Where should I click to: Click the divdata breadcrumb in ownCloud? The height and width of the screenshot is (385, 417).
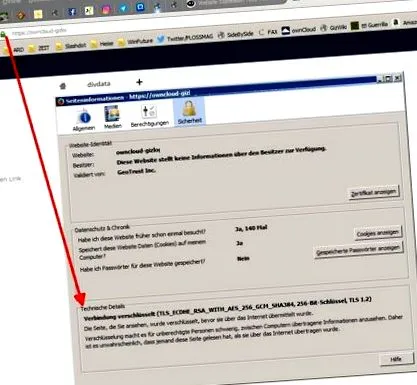[98, 84]
